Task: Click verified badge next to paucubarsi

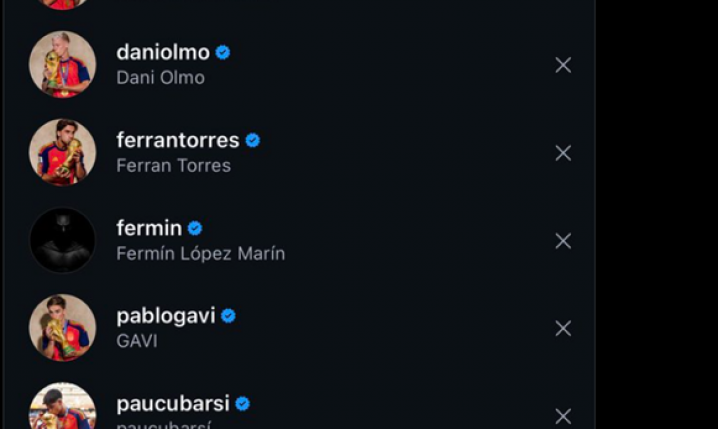Action: pyautogui.click(x=243, y=404)
